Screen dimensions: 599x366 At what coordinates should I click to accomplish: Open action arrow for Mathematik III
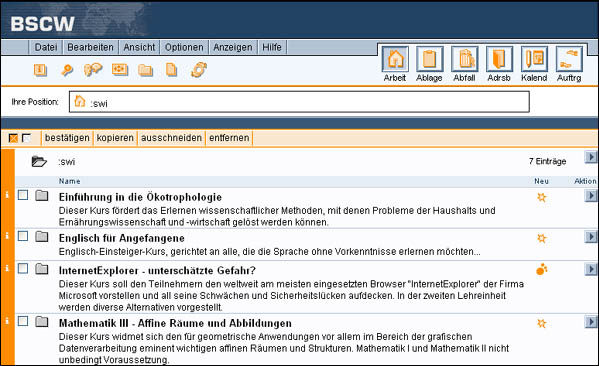[x=591, y=322]
